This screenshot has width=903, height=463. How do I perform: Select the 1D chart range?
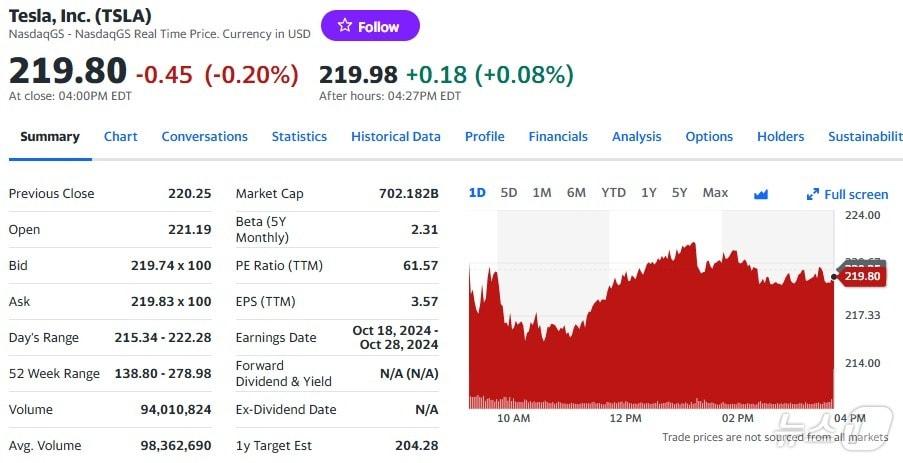477,193
